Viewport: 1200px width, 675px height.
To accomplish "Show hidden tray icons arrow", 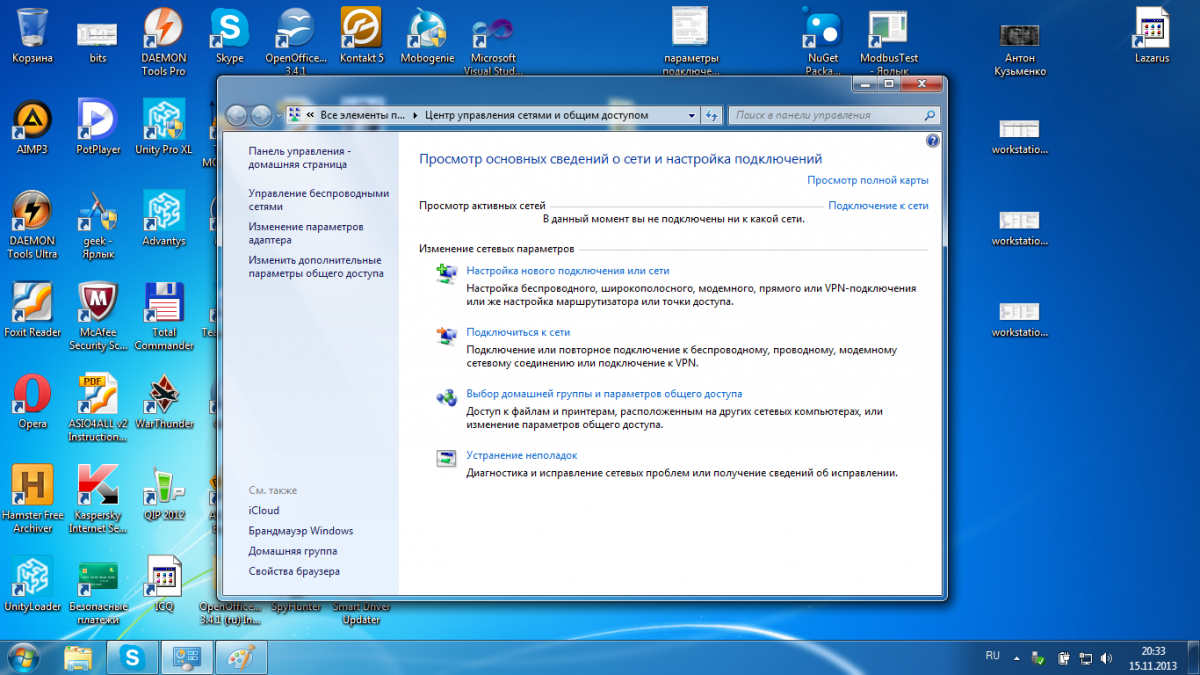I will (x=1017, y=658).
